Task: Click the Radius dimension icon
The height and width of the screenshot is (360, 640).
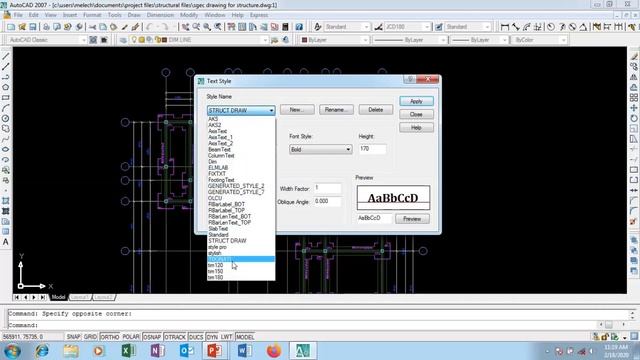Action: 551,27
